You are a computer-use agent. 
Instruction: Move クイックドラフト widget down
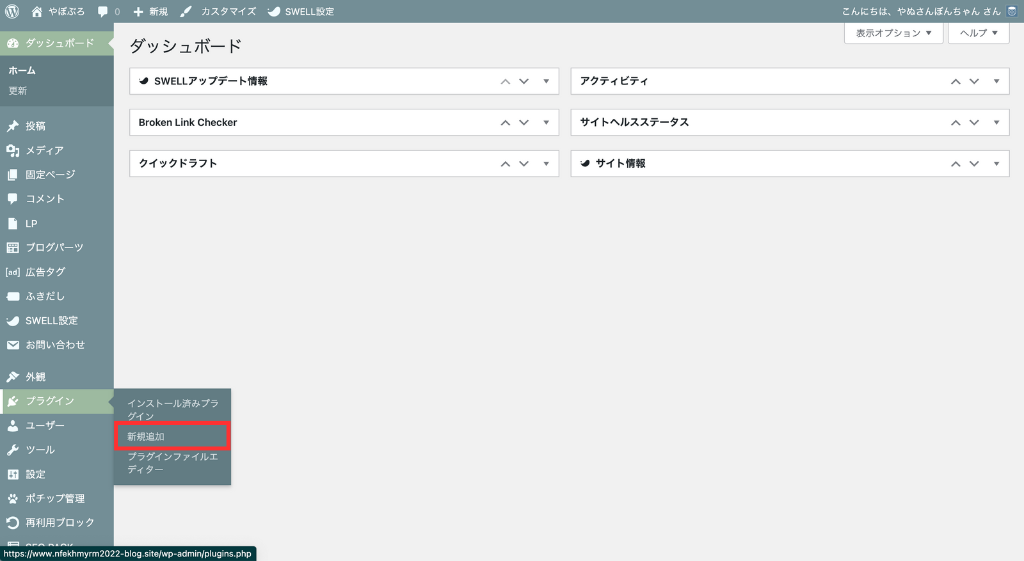[x=524, y=164]
